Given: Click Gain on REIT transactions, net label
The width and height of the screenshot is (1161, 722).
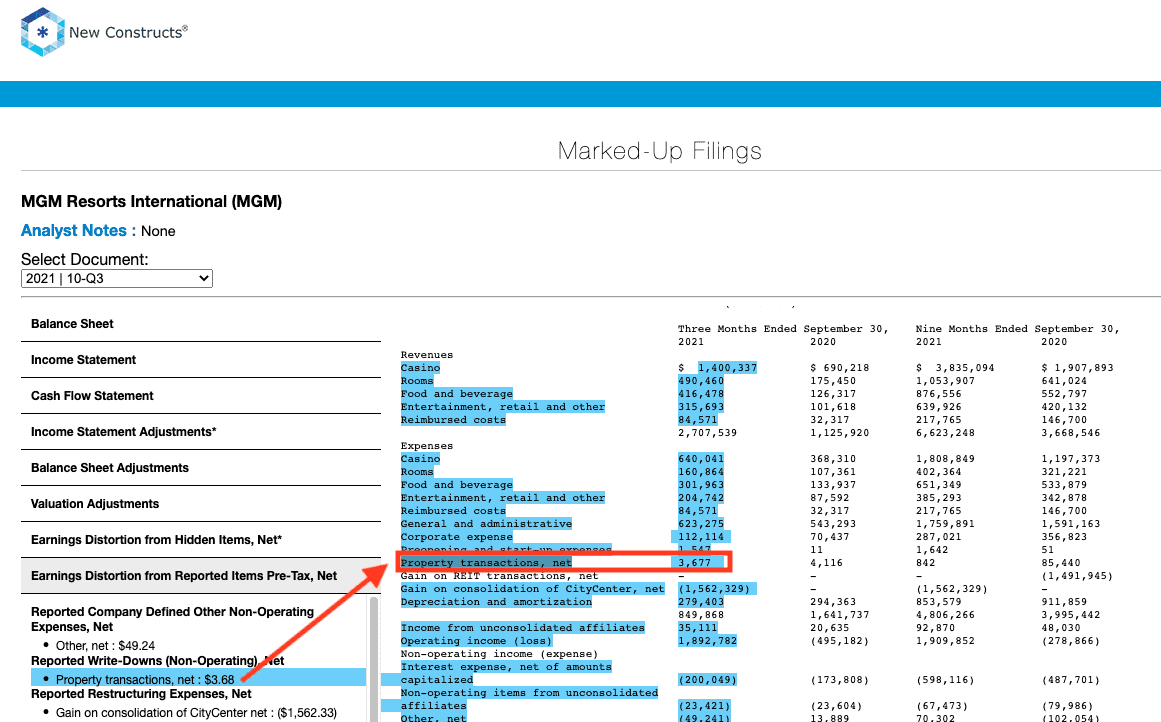Looking at the screenshot, I should coord(500,575).
